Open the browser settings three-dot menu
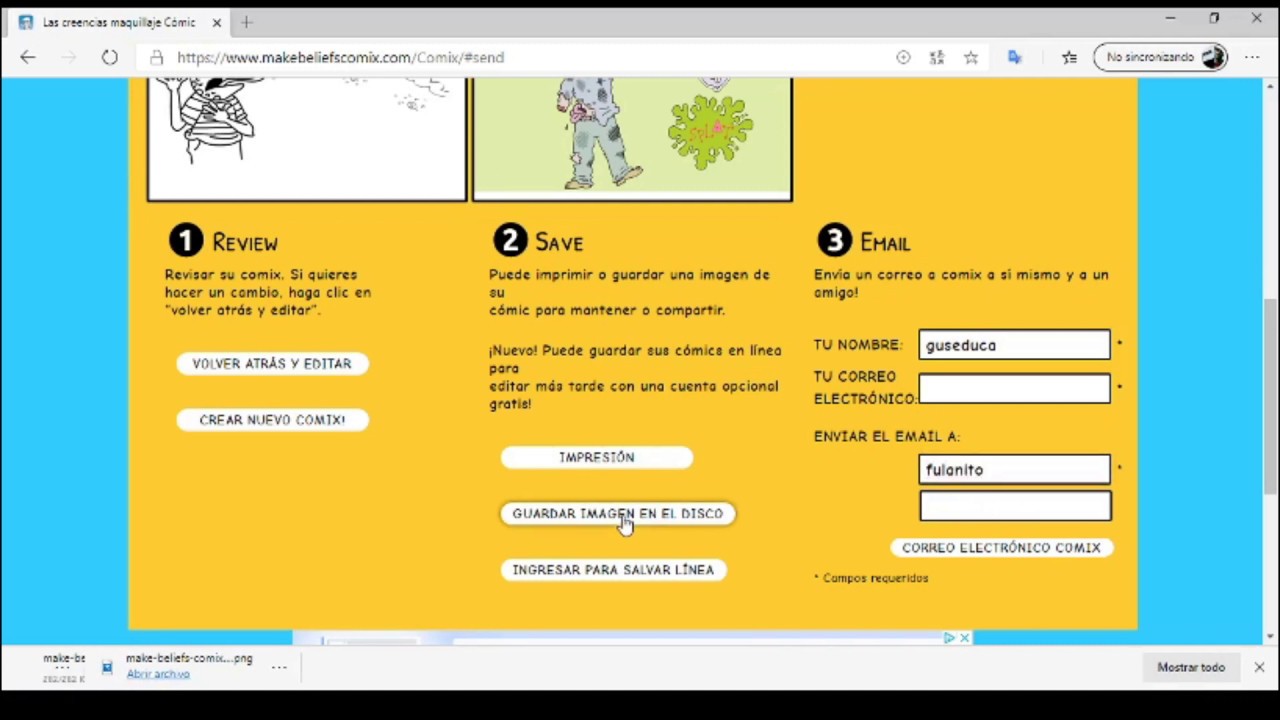 pyautogui.click(x=1252, y=58)
